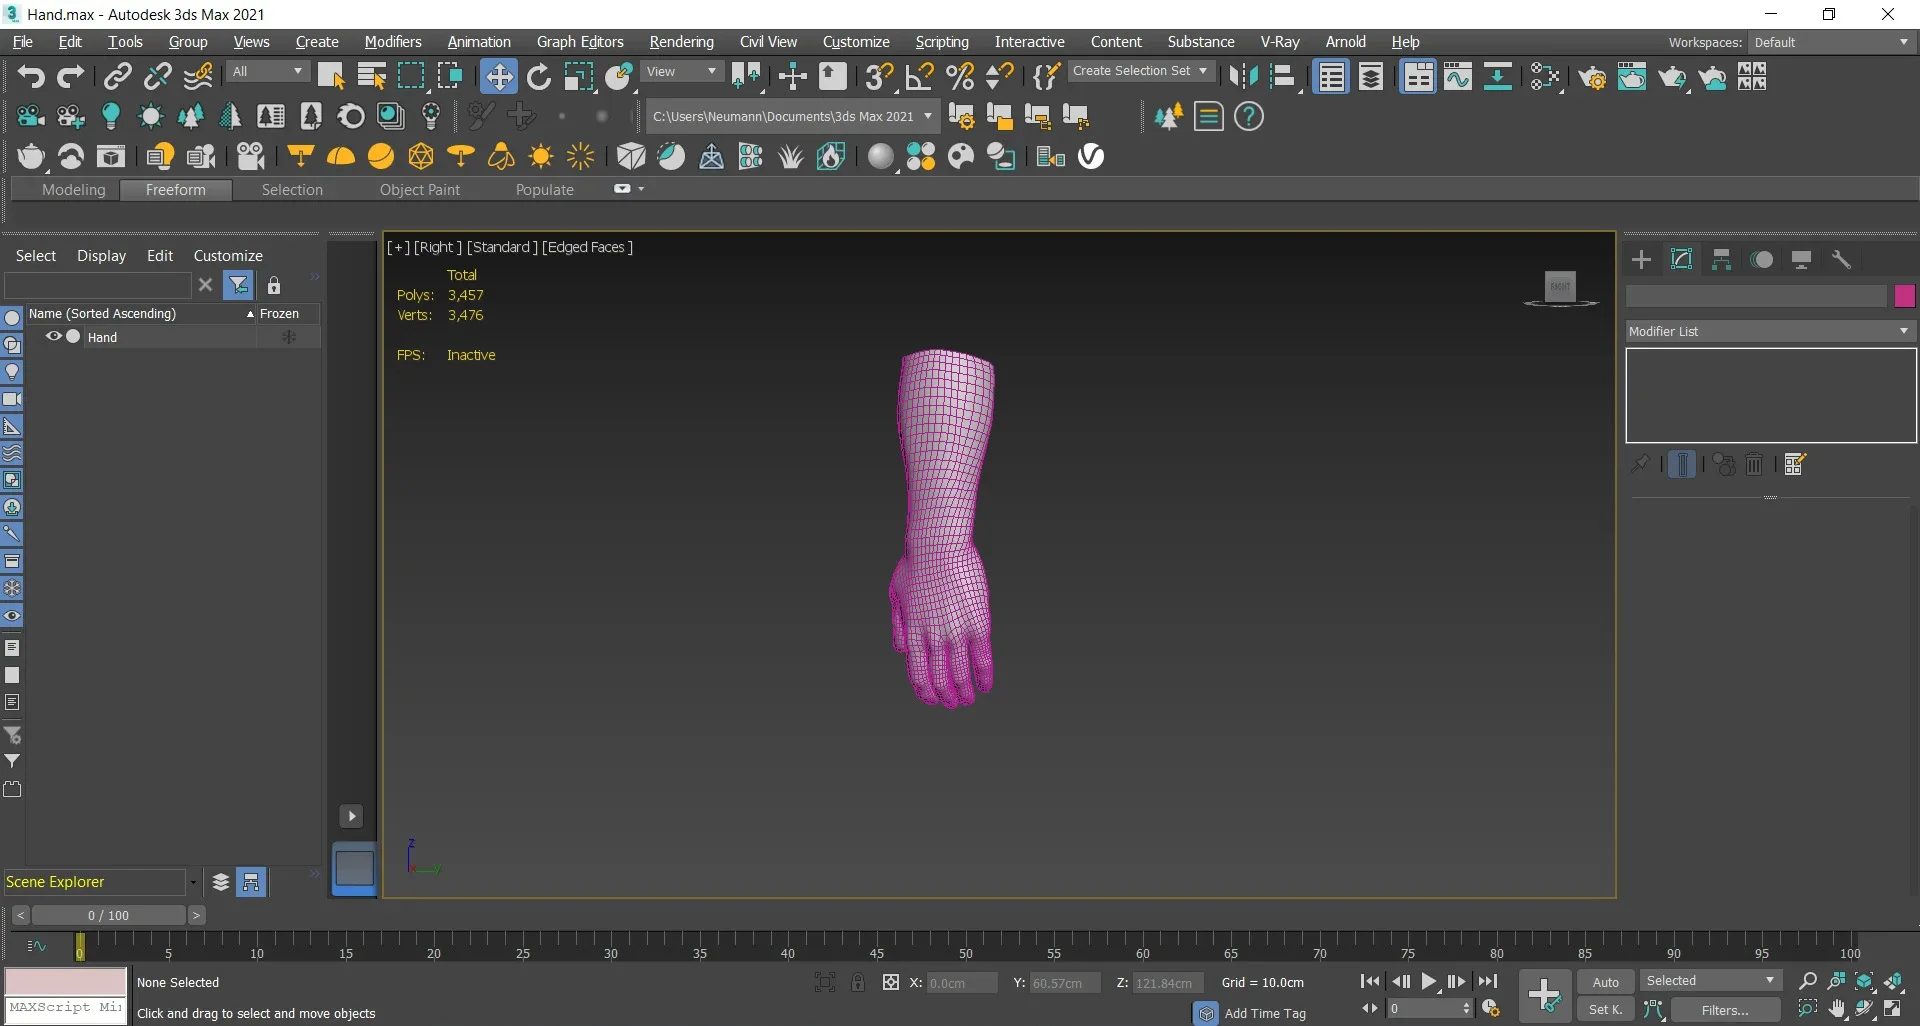Click the Filters... button
Viewport: 1920px width, 1026px height.
1725,1010
